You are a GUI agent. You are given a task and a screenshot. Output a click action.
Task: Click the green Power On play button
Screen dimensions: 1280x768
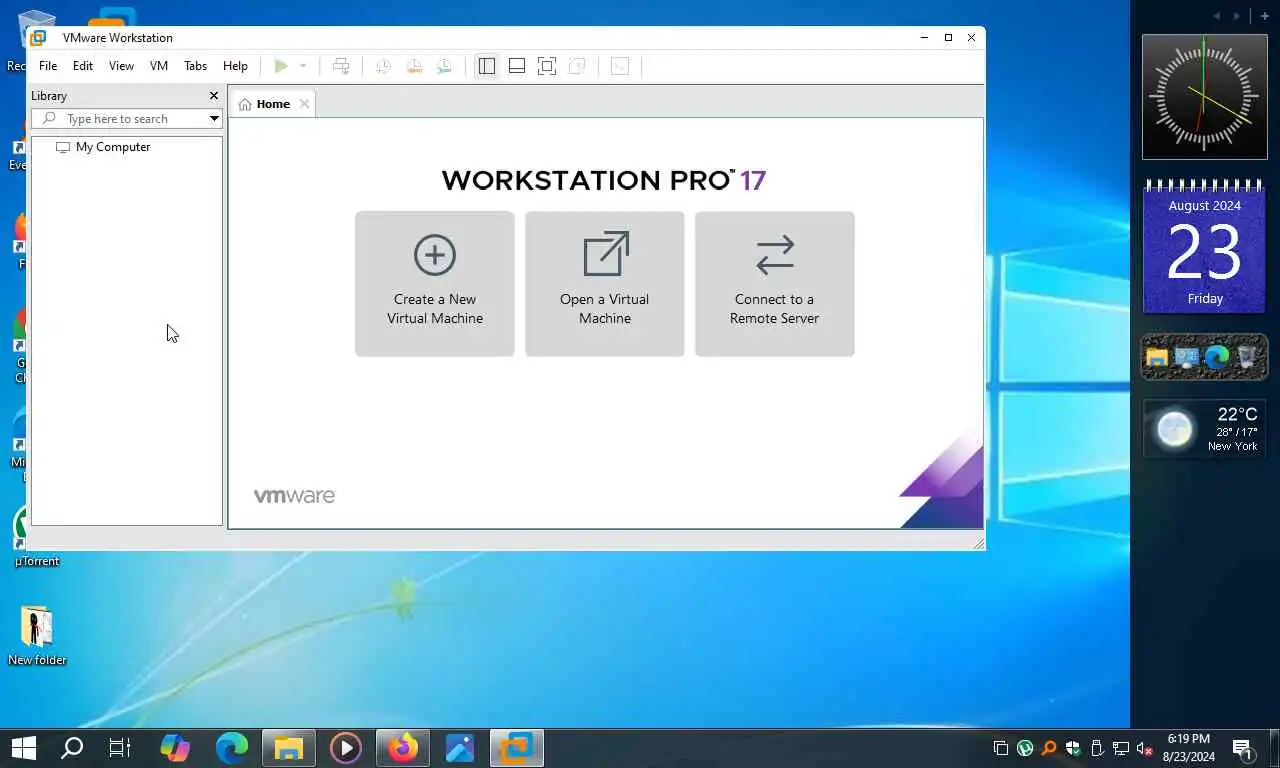pos(281,66)
